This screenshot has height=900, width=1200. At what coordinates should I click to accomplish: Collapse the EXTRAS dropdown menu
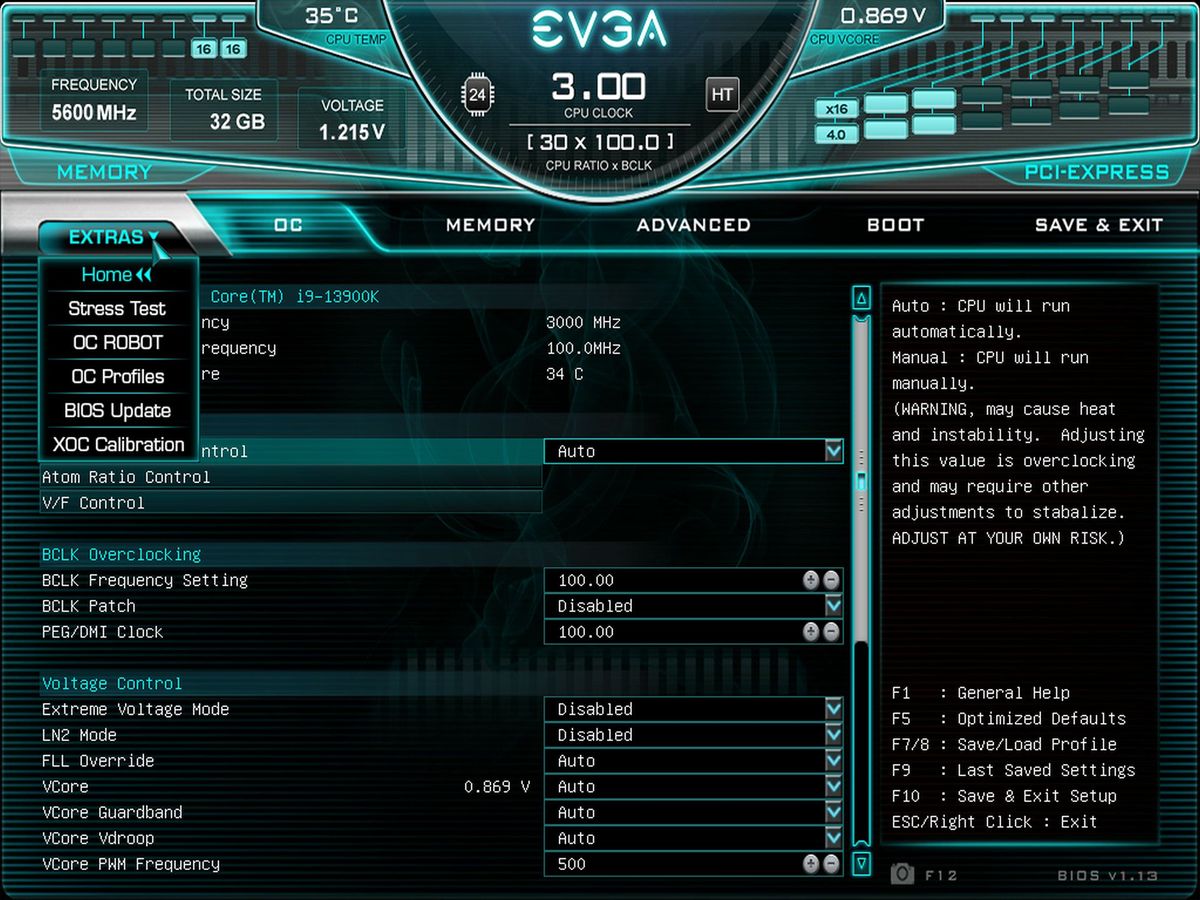coord(113,237)
